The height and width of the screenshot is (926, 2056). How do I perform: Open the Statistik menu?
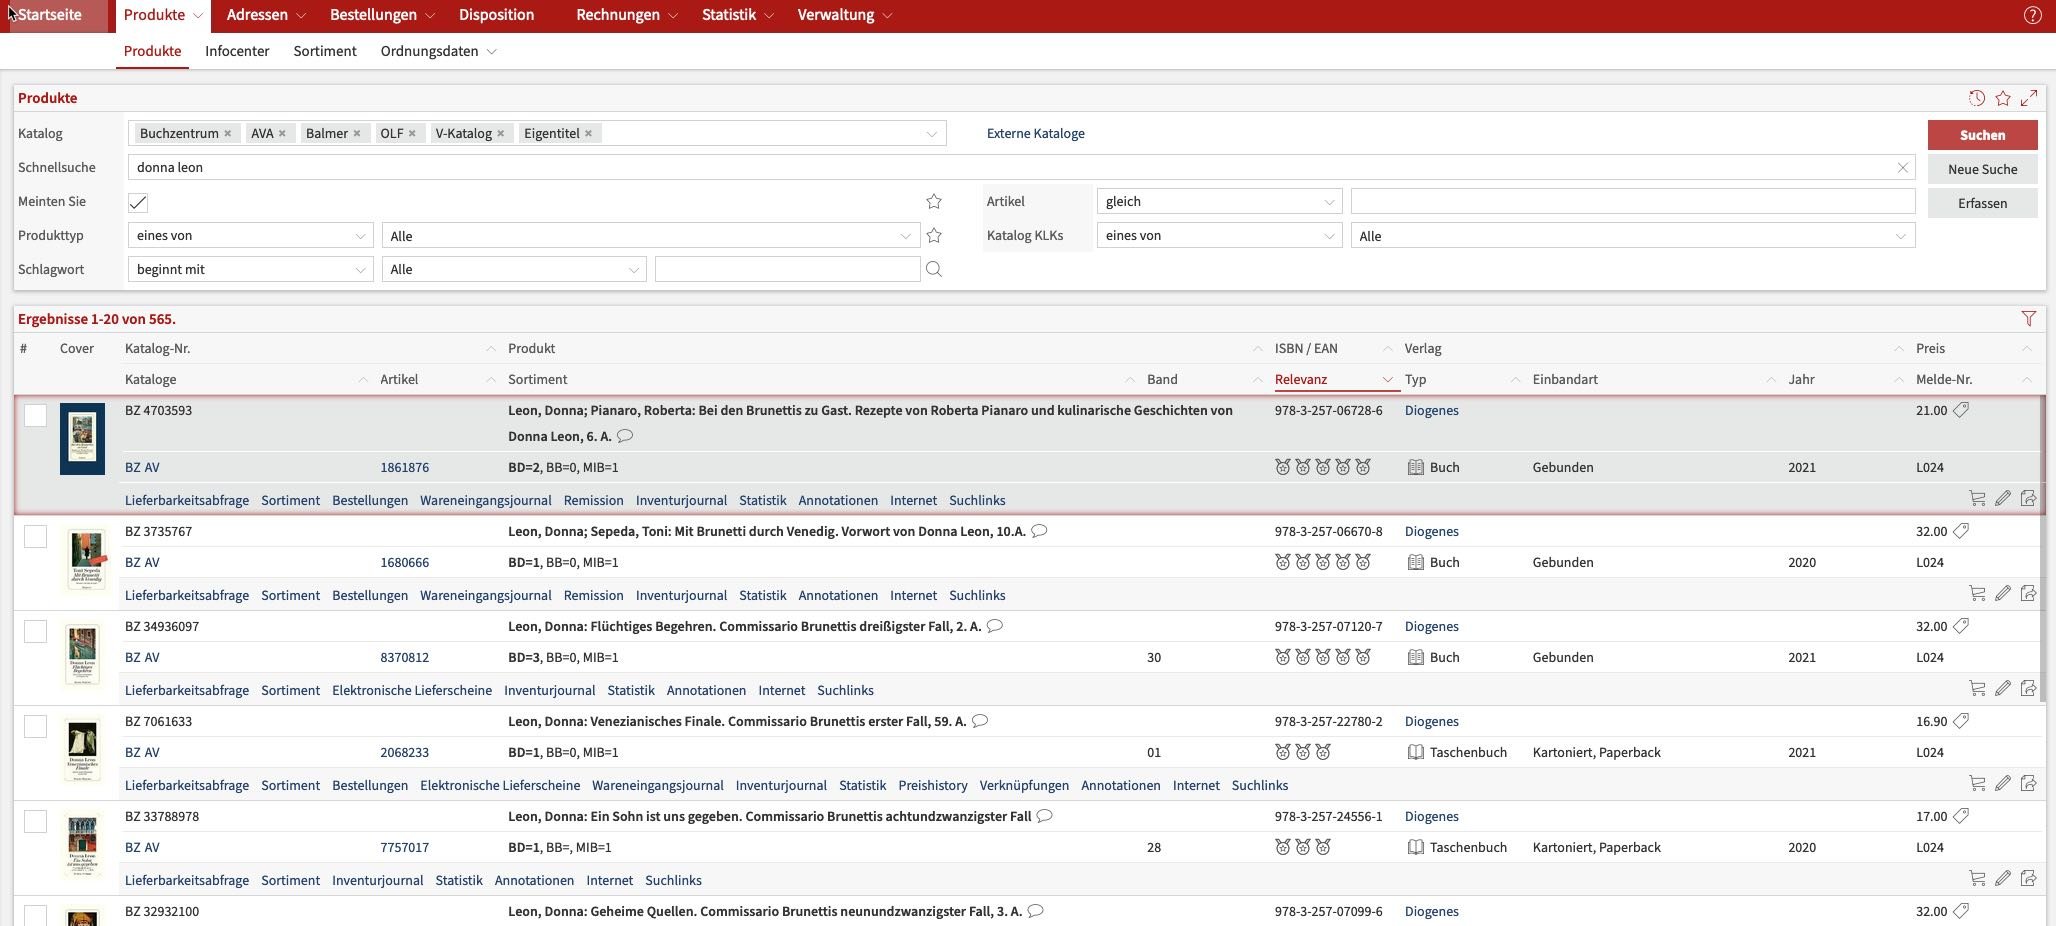point(738,15)
